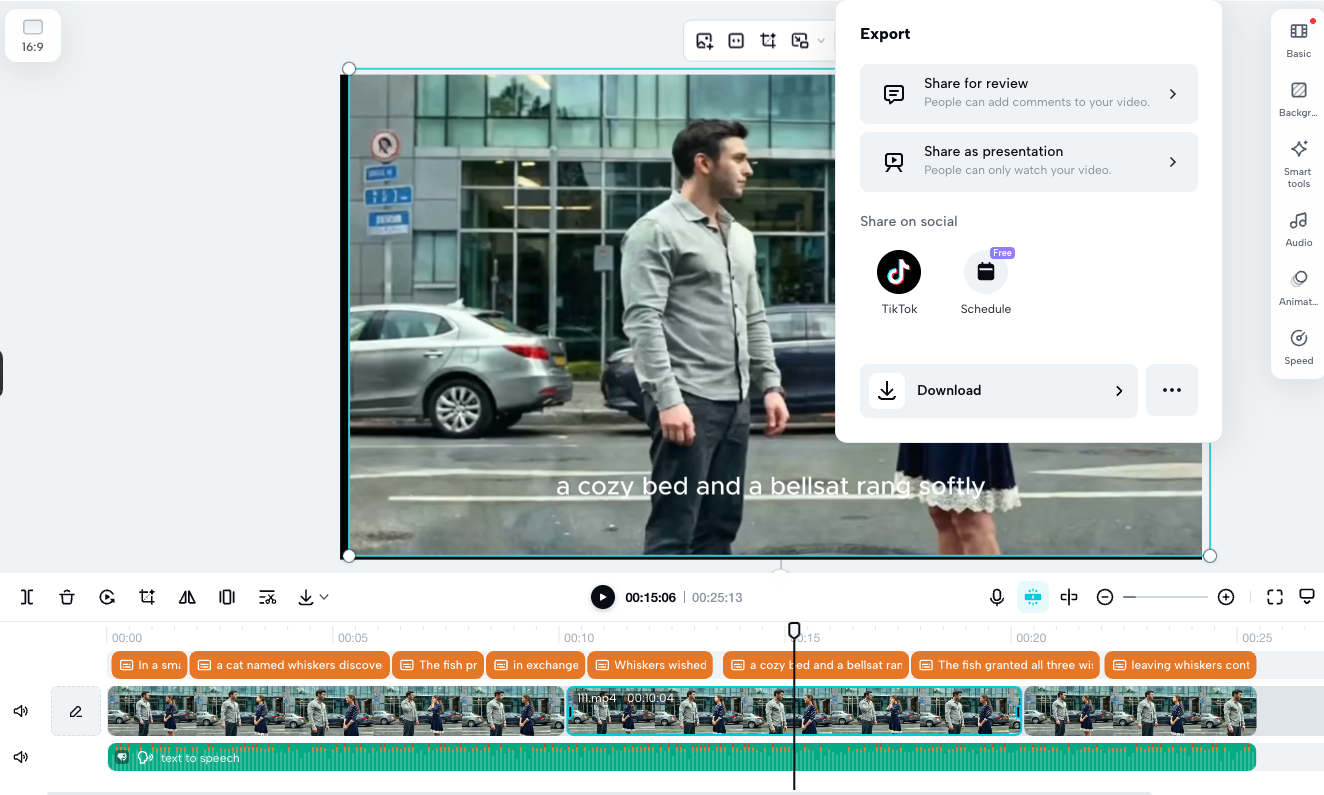The height and width of the screenshot is (795, 1324).
Task: Select the Split clip tool
Action: click(27, 597)
